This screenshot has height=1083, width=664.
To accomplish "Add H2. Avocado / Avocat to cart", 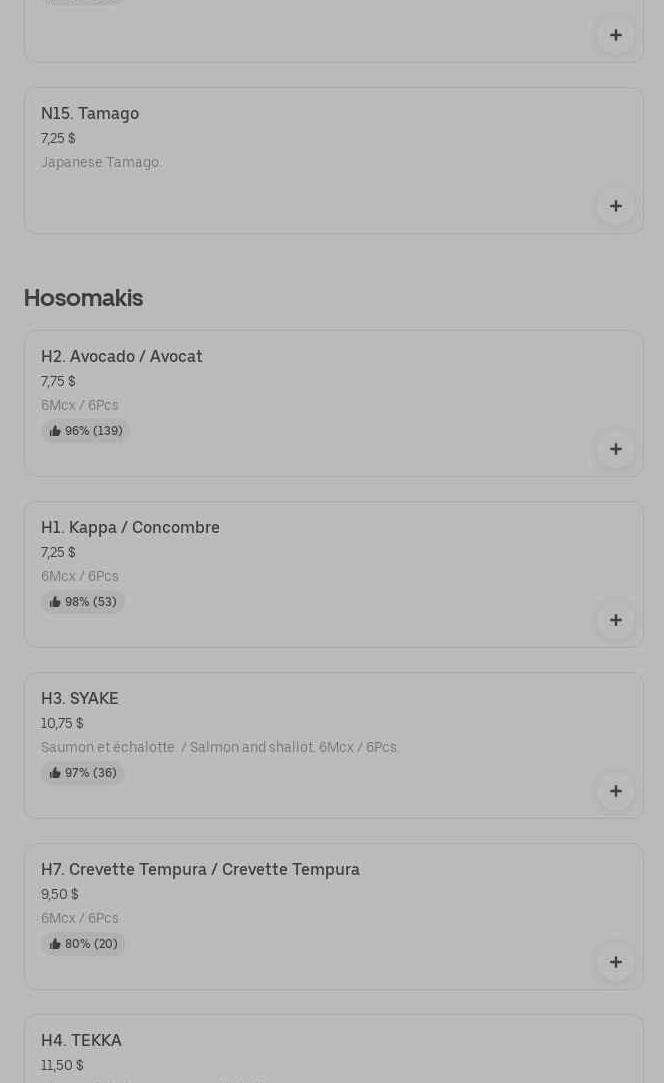I will pyautogui.click(x=616, y=449).
